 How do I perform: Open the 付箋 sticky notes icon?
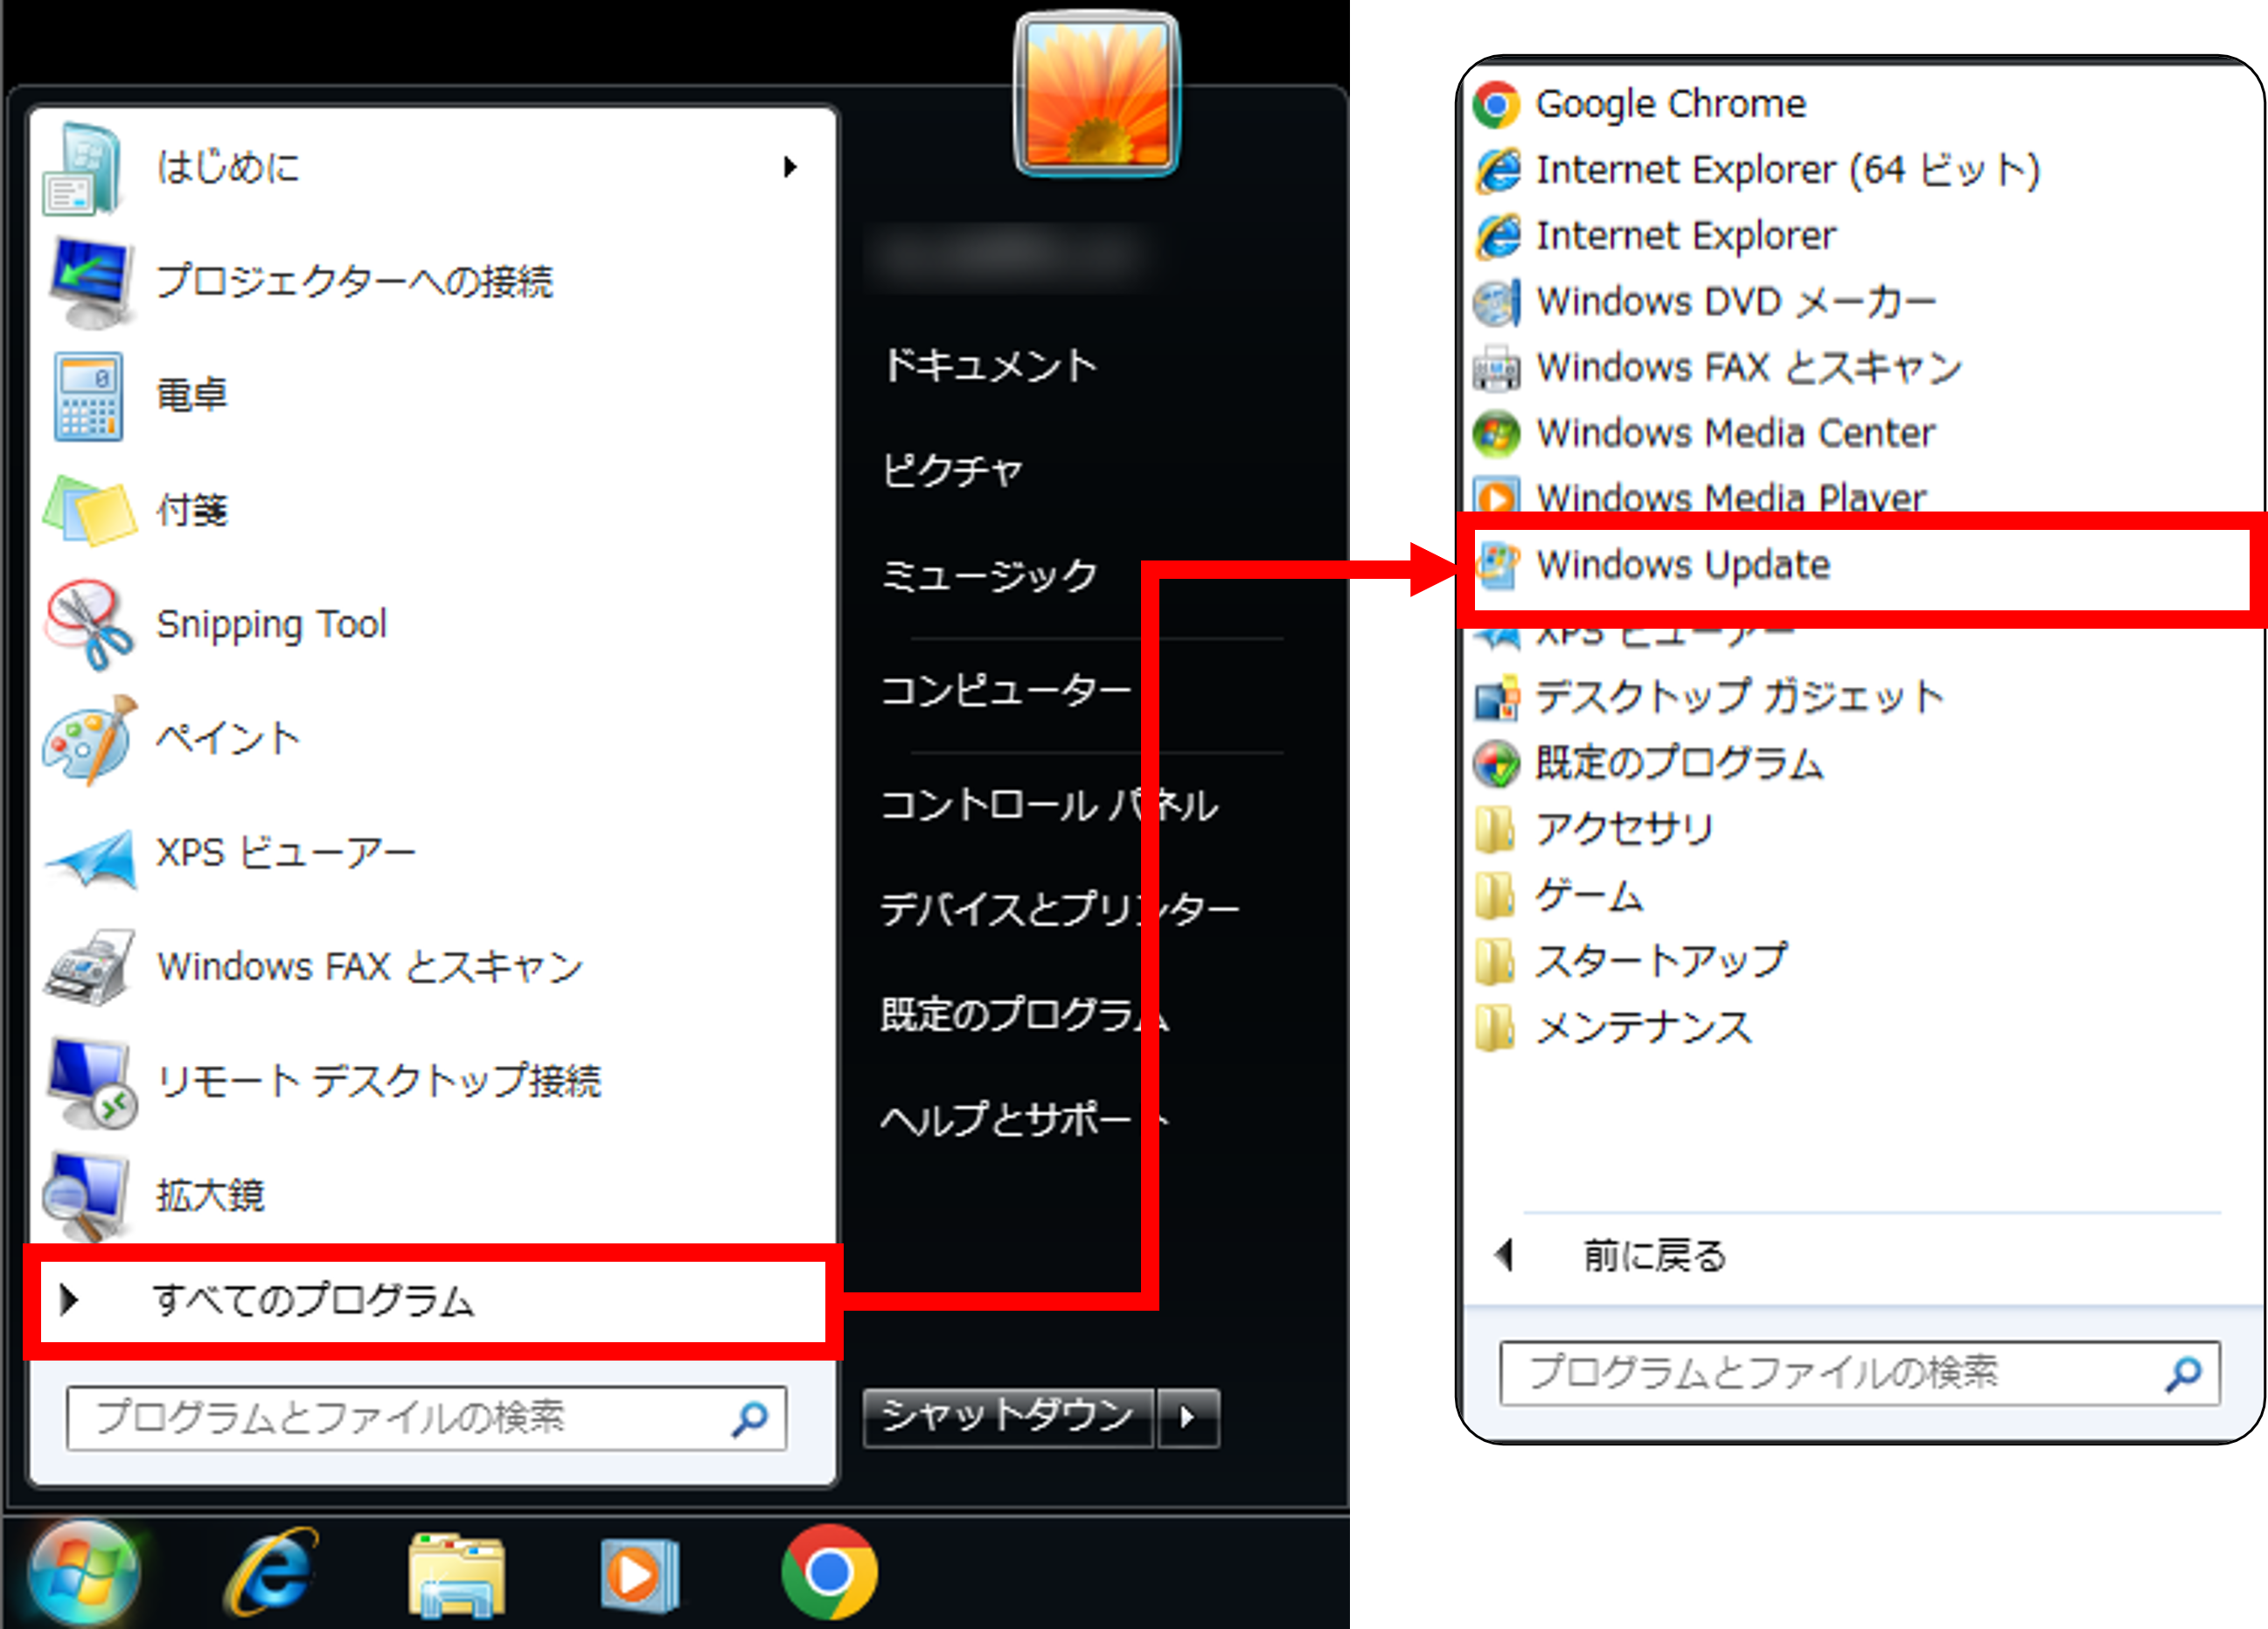click(x=90, y=510)
